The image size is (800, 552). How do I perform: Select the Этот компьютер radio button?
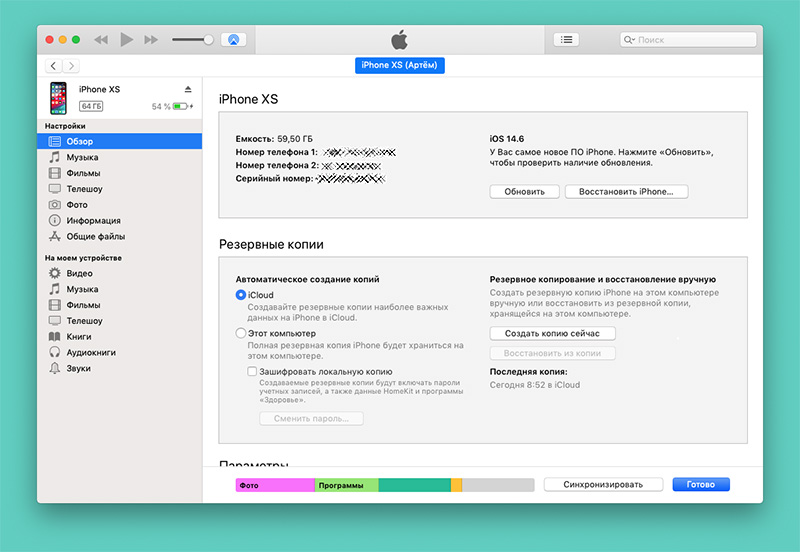point(241,333)
